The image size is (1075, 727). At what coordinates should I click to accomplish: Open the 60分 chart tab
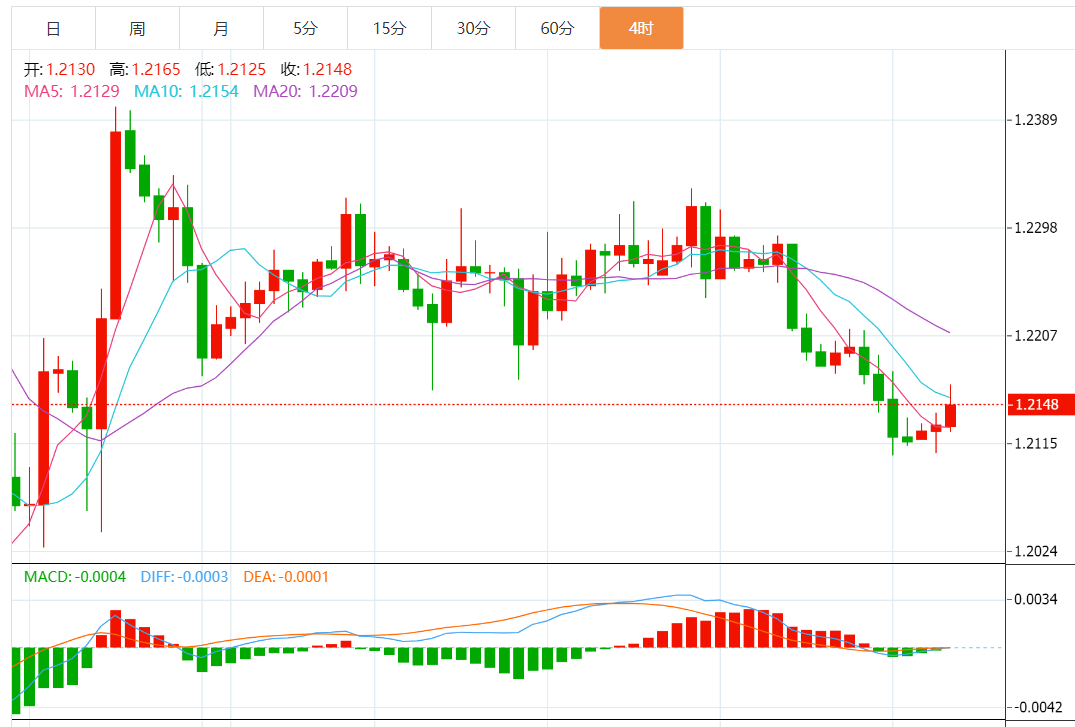click(557, 28)
